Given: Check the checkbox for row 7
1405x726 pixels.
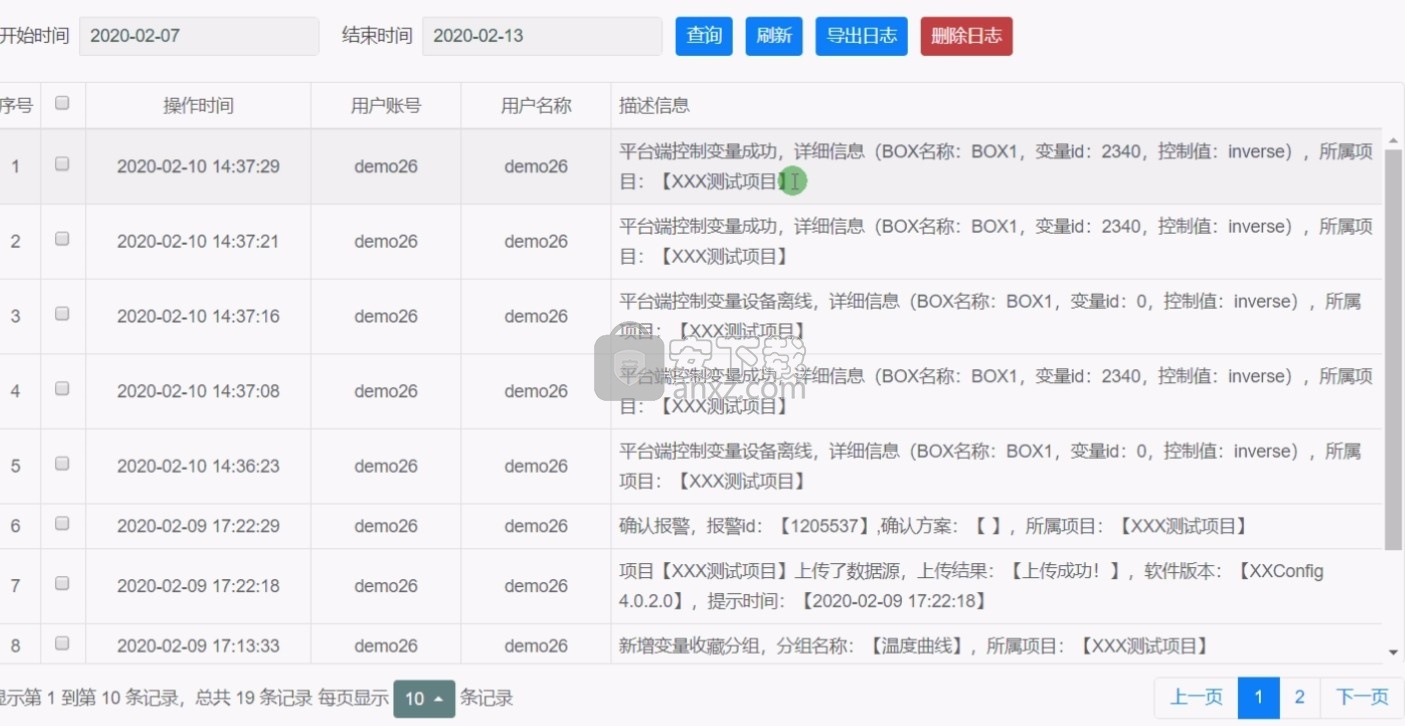Looking at the screenshot, I should (x=62, y=584).
